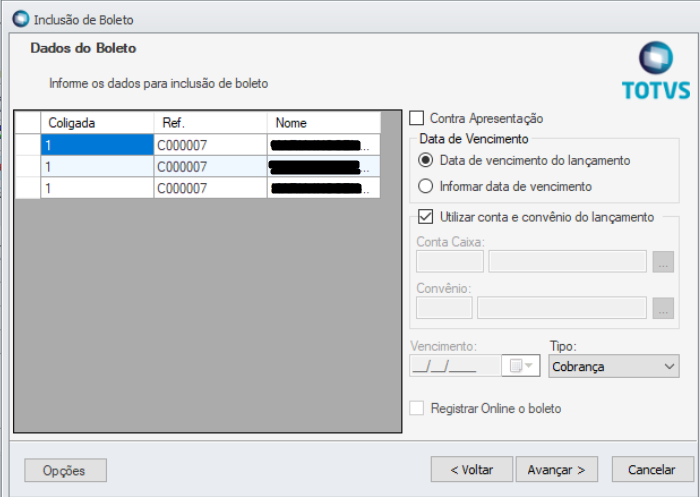Image resolution: width=700 pixels, height=497 pixels.
Task: Click the Vencimento date input field
Action: click(x=456, y=367)
